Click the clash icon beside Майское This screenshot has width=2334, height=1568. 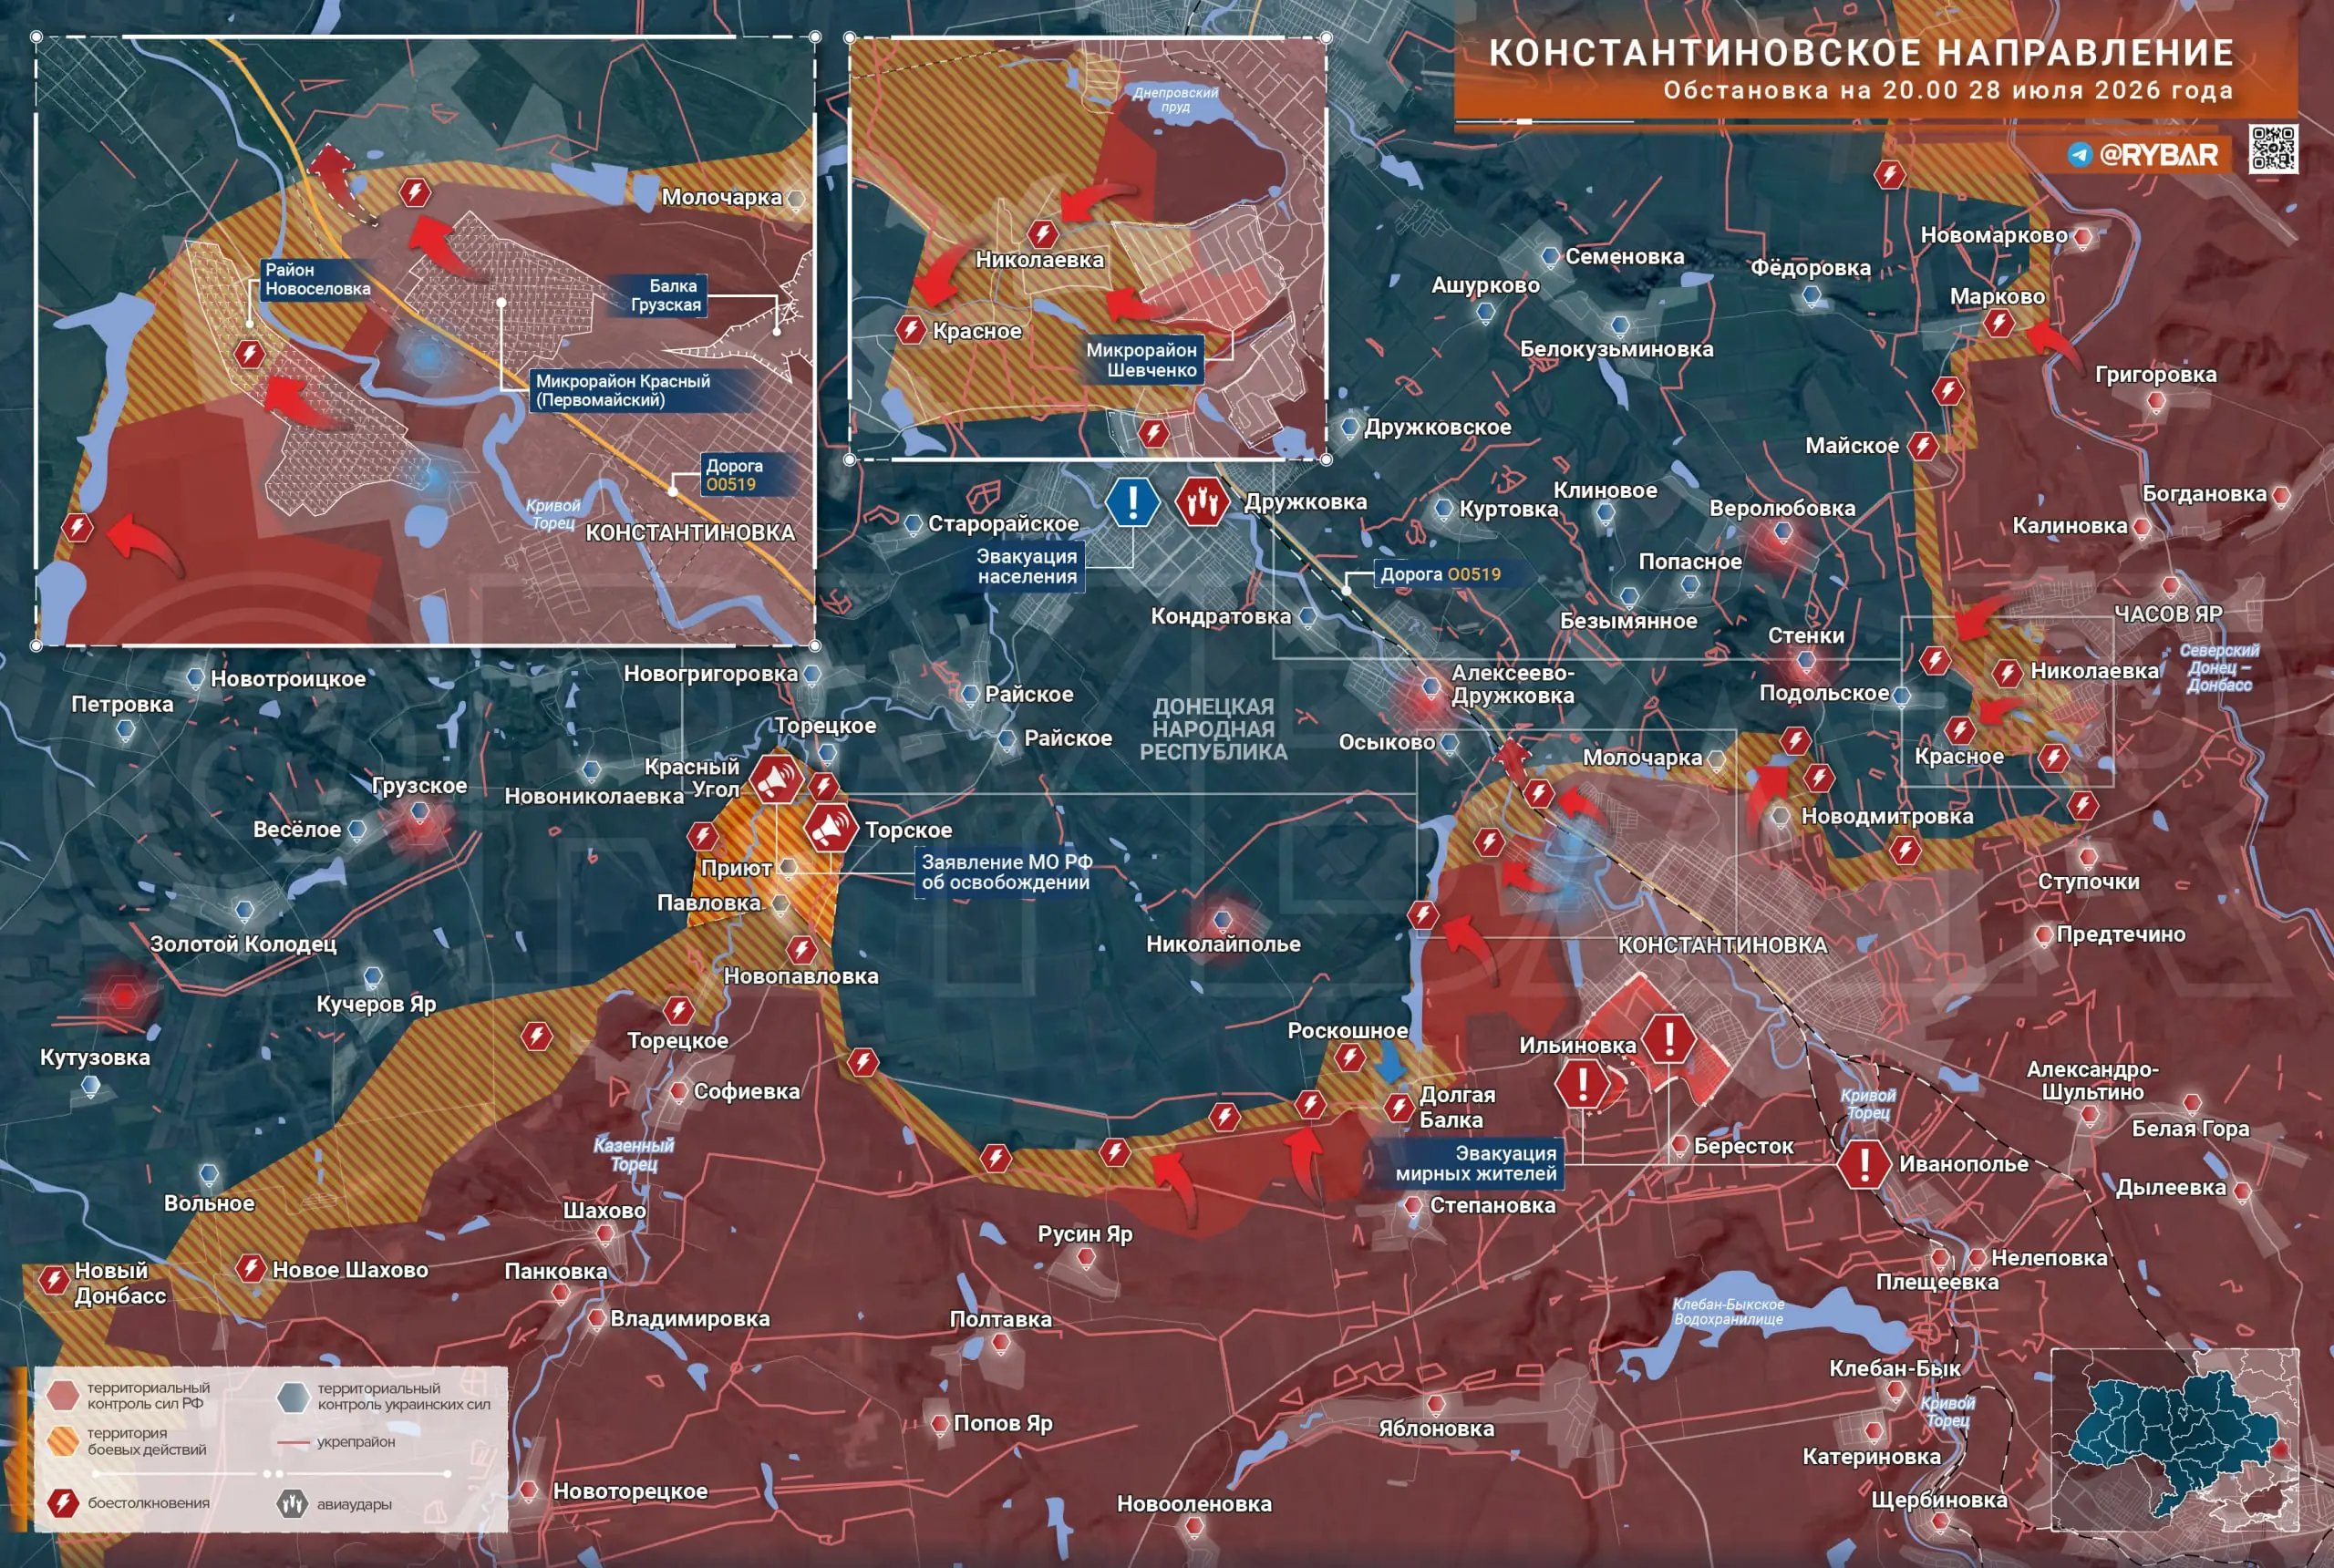(1922, 445)
